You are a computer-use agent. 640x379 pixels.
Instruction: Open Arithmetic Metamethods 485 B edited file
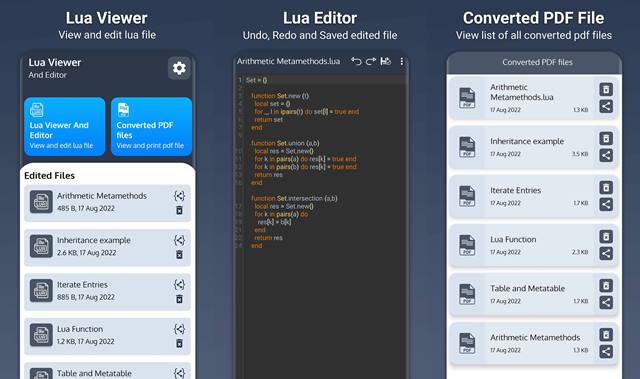pyautogui.click(x=107, y=203)
